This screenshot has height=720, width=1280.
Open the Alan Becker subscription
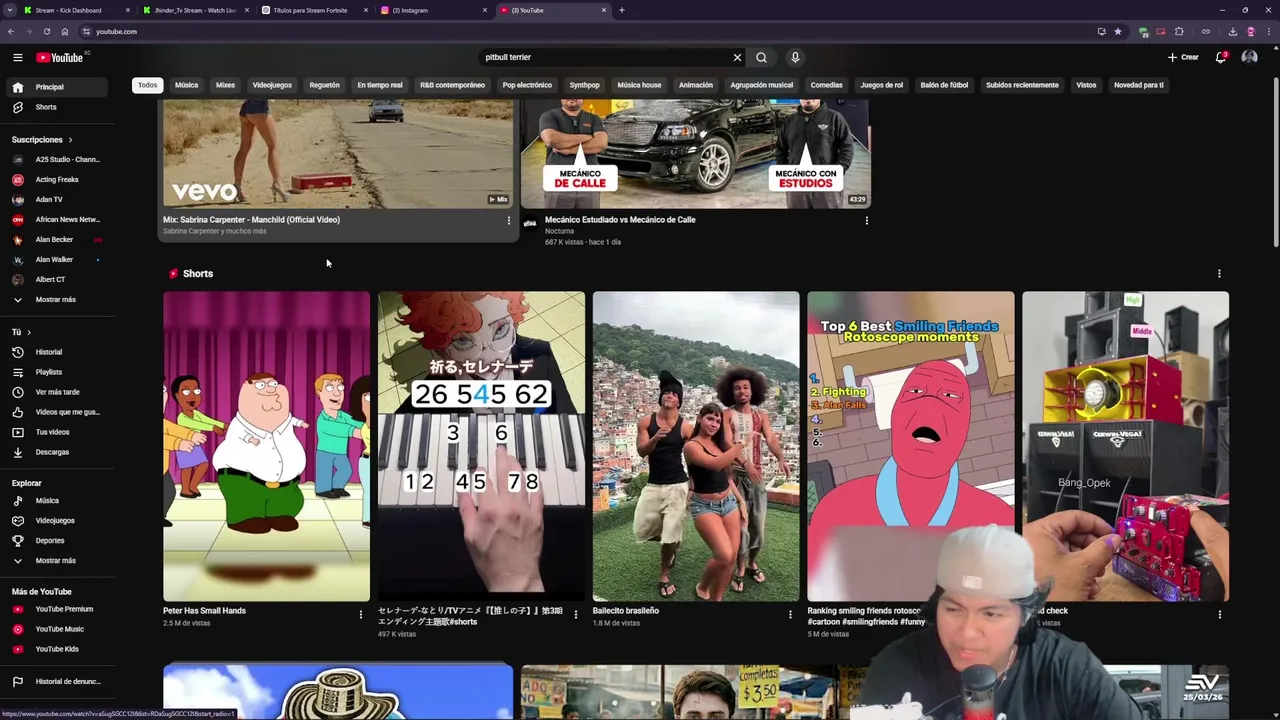(x=56, y=240)
